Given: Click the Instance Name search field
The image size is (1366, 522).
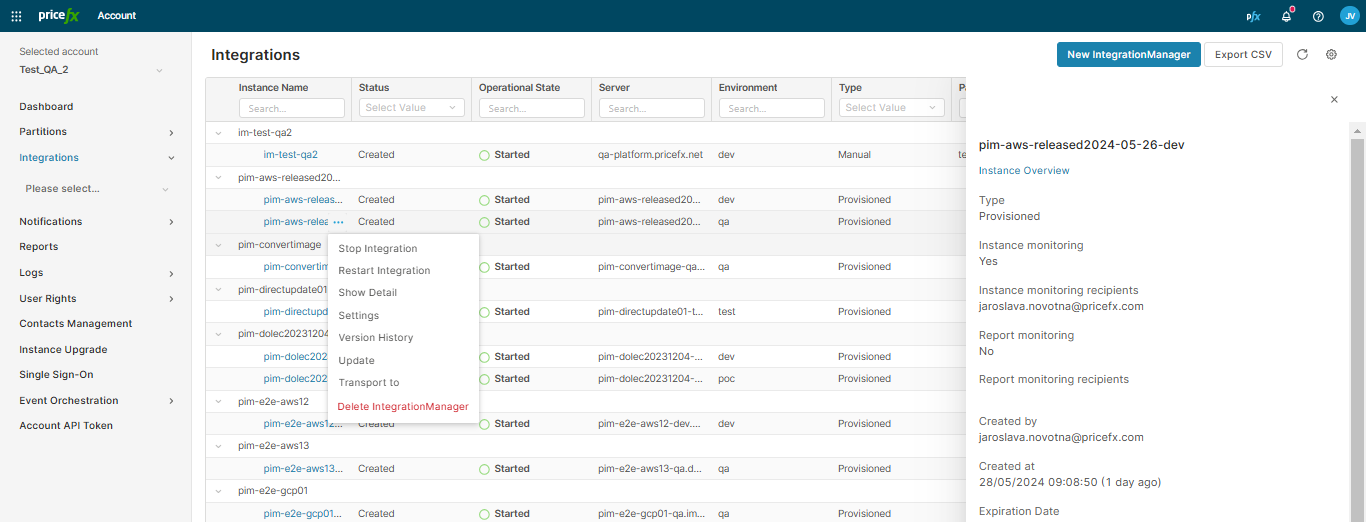Looking at the screenshot, I should 291,108.
